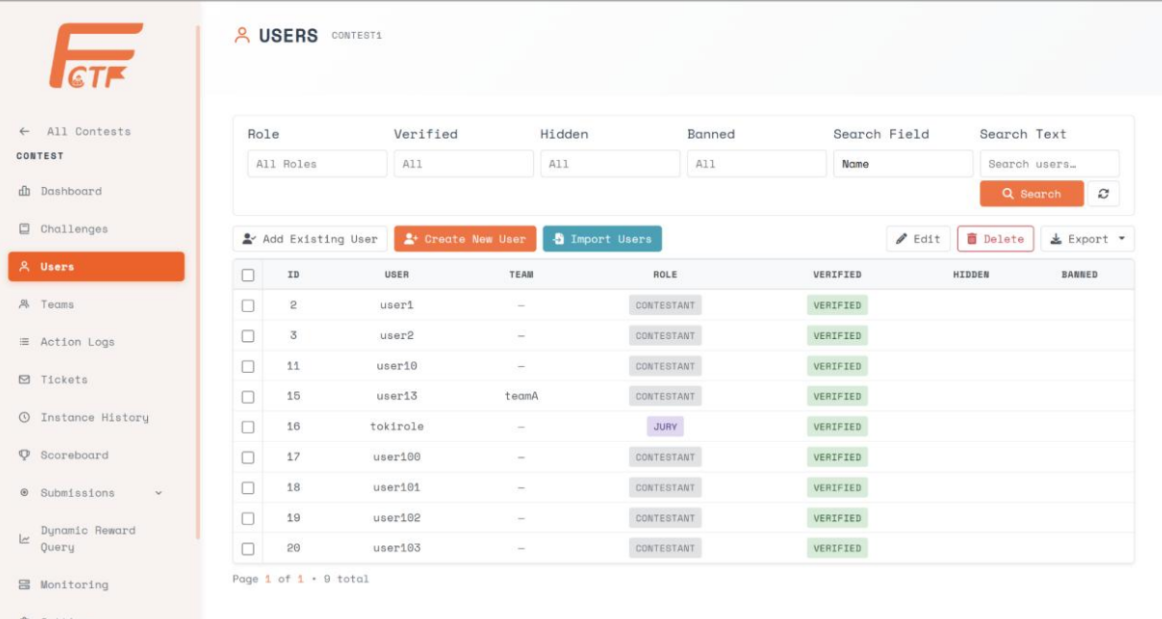Click the Monitoring server icon
1162x619 pixels.
coord(24,585)
